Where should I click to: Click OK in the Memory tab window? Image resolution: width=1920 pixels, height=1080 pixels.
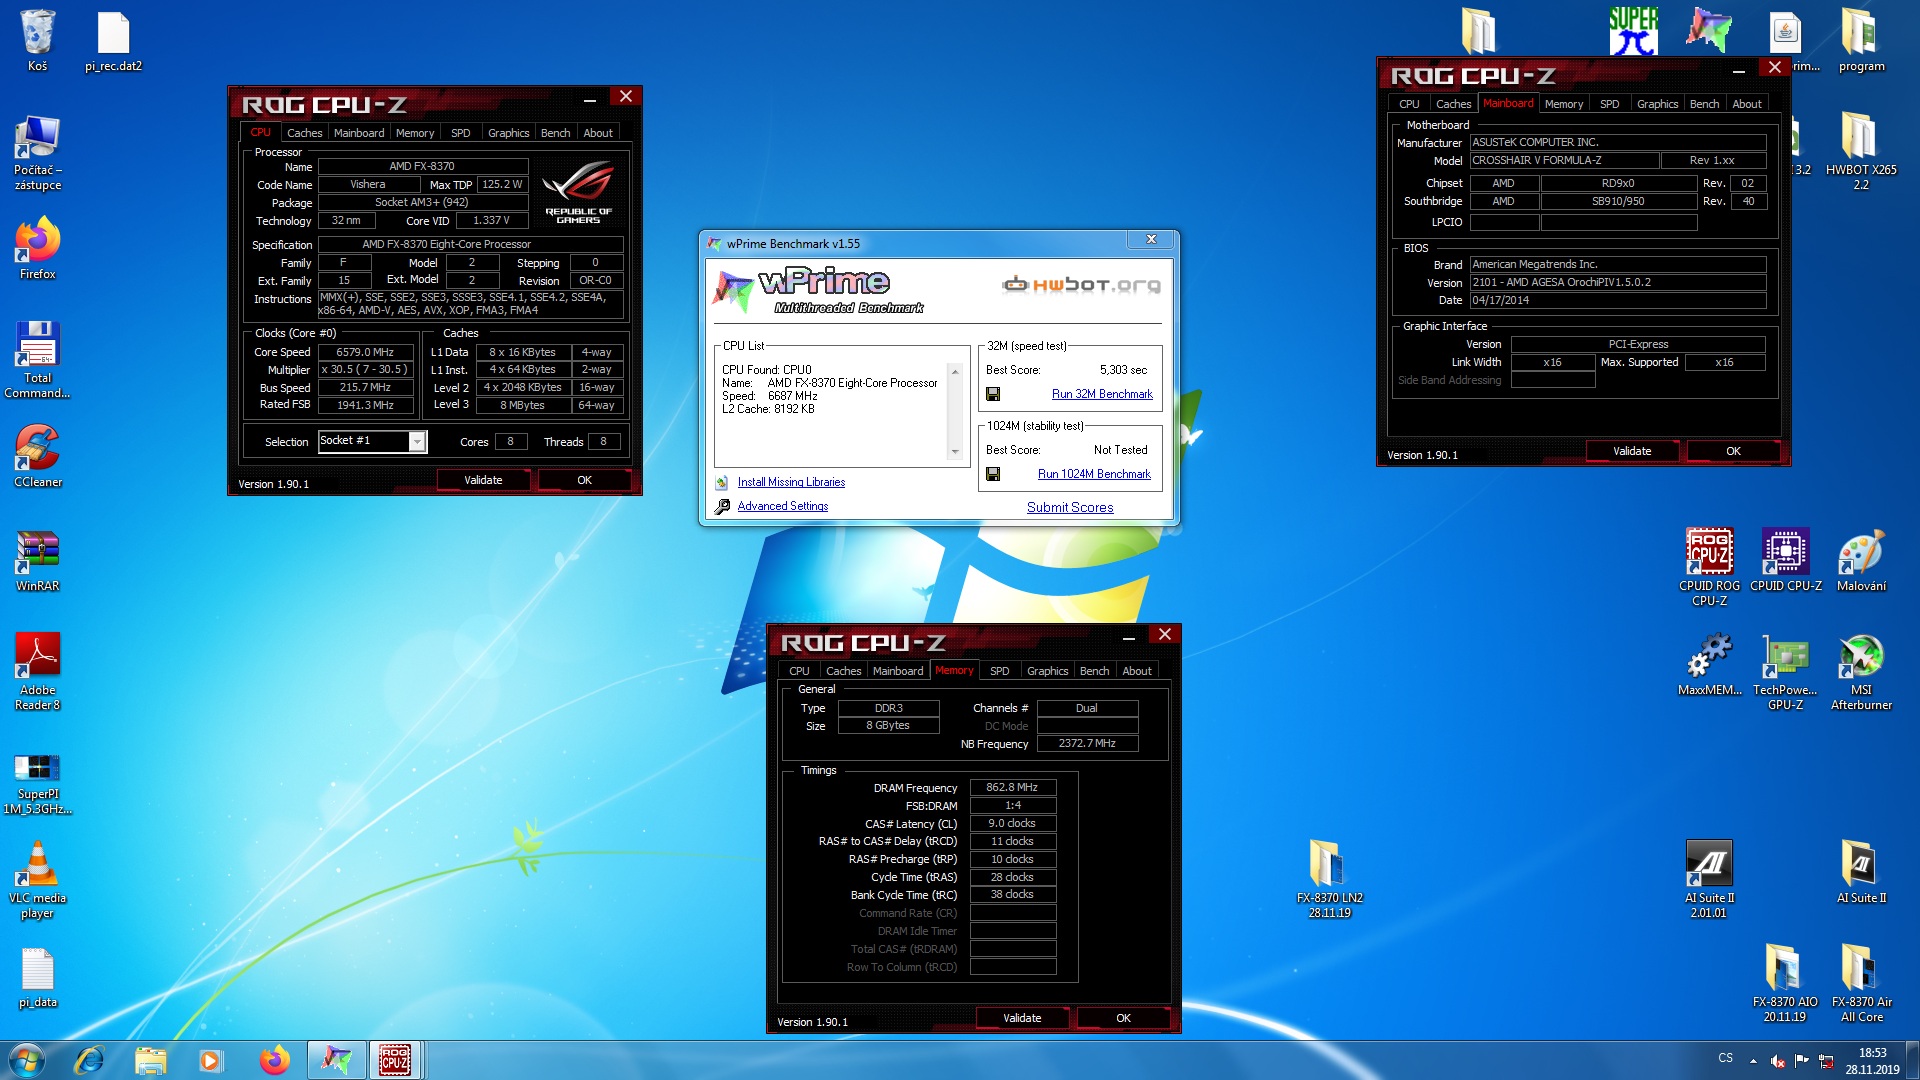coord(1123,1018)
